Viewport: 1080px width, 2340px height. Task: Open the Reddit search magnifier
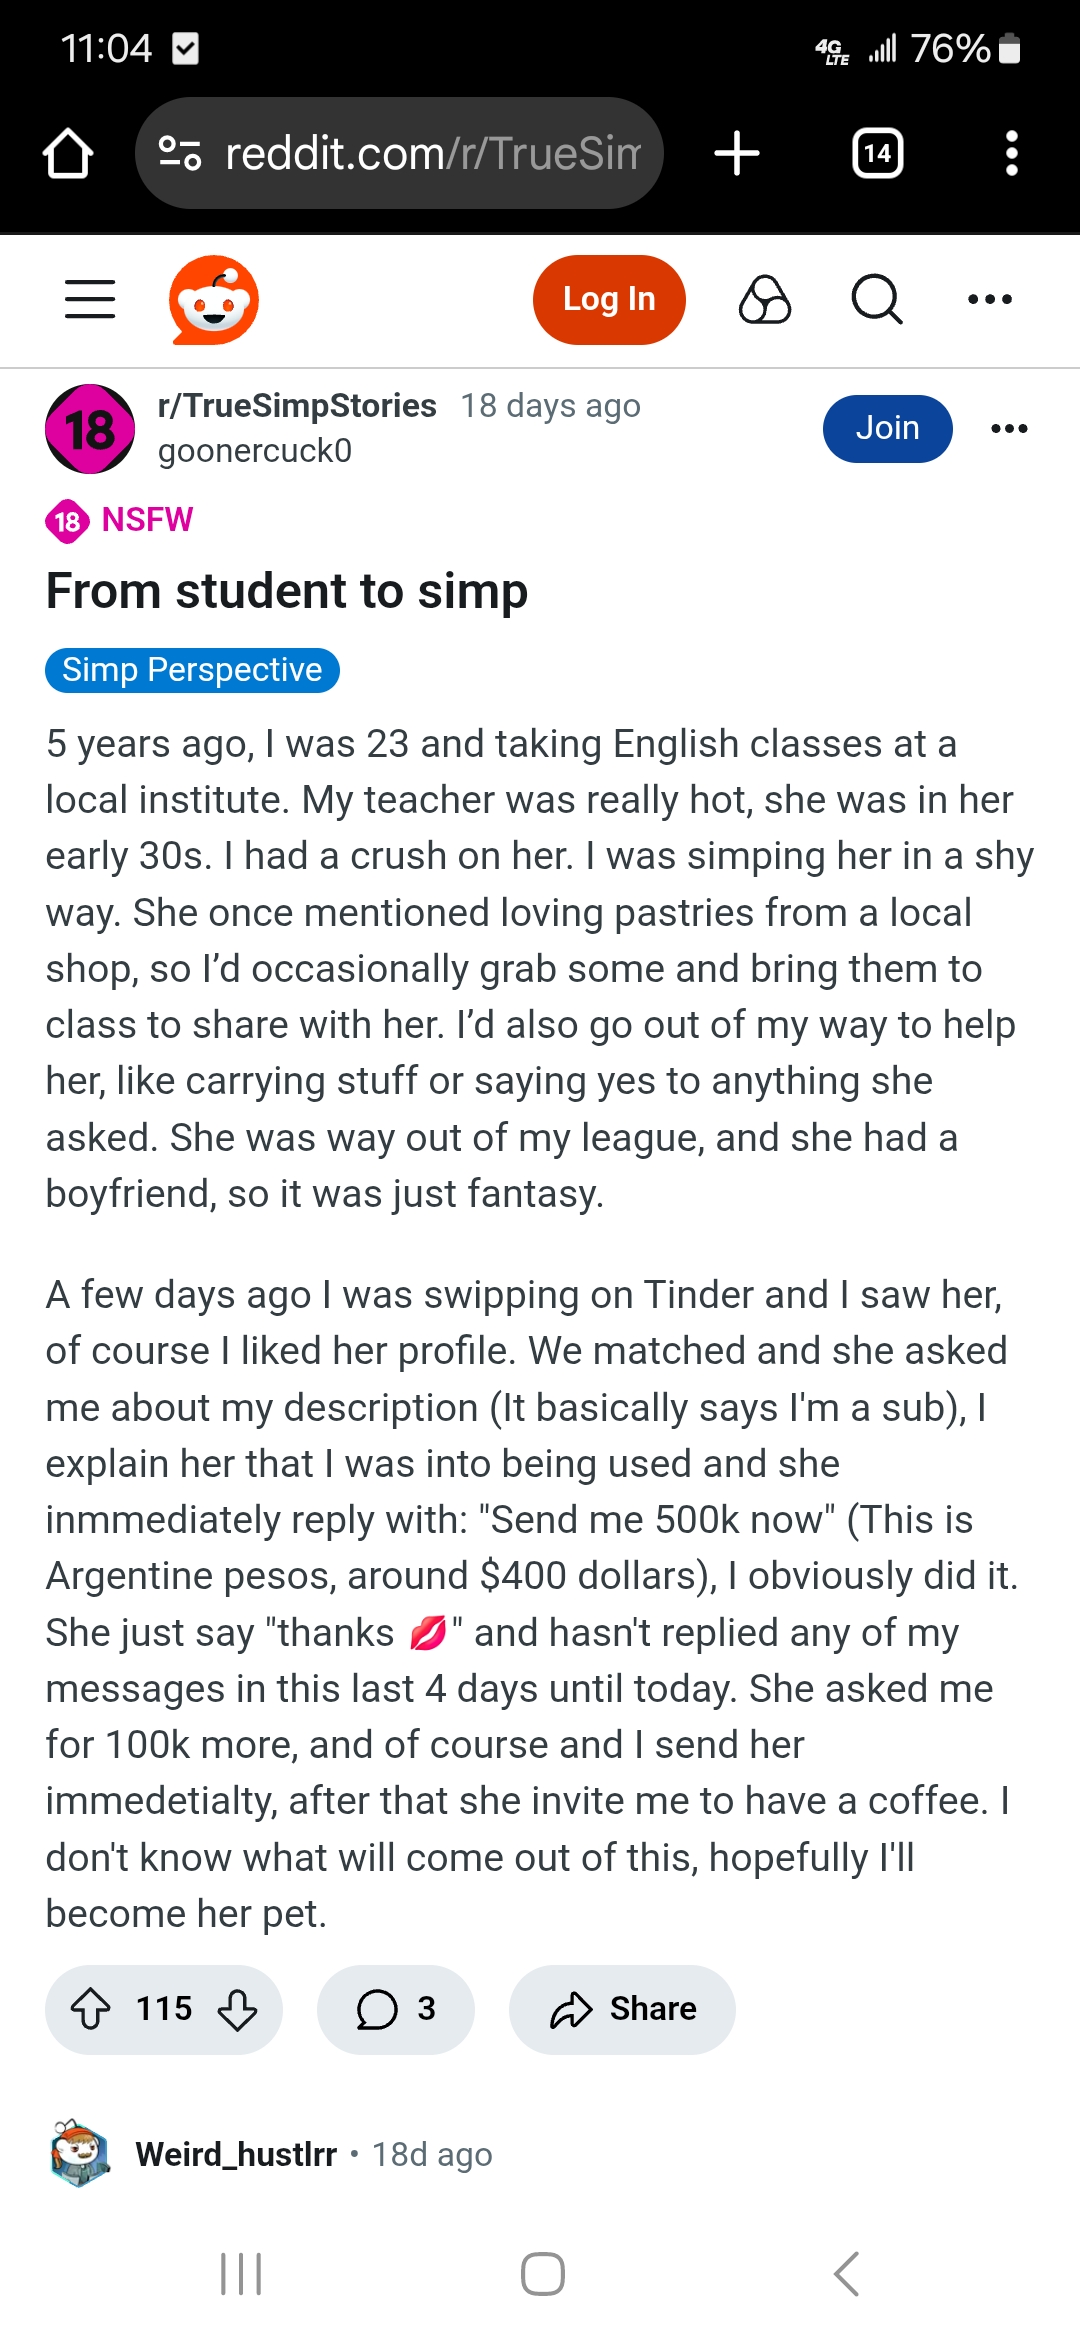coord(877,299)
